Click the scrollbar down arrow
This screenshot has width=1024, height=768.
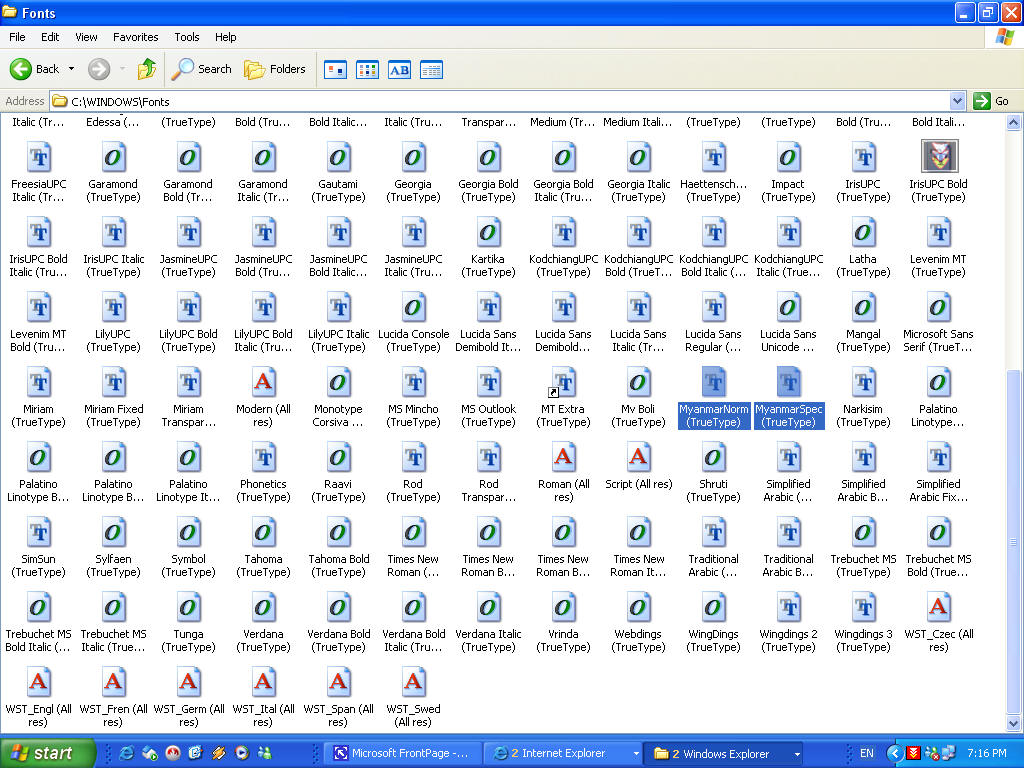pos(1014,724)
